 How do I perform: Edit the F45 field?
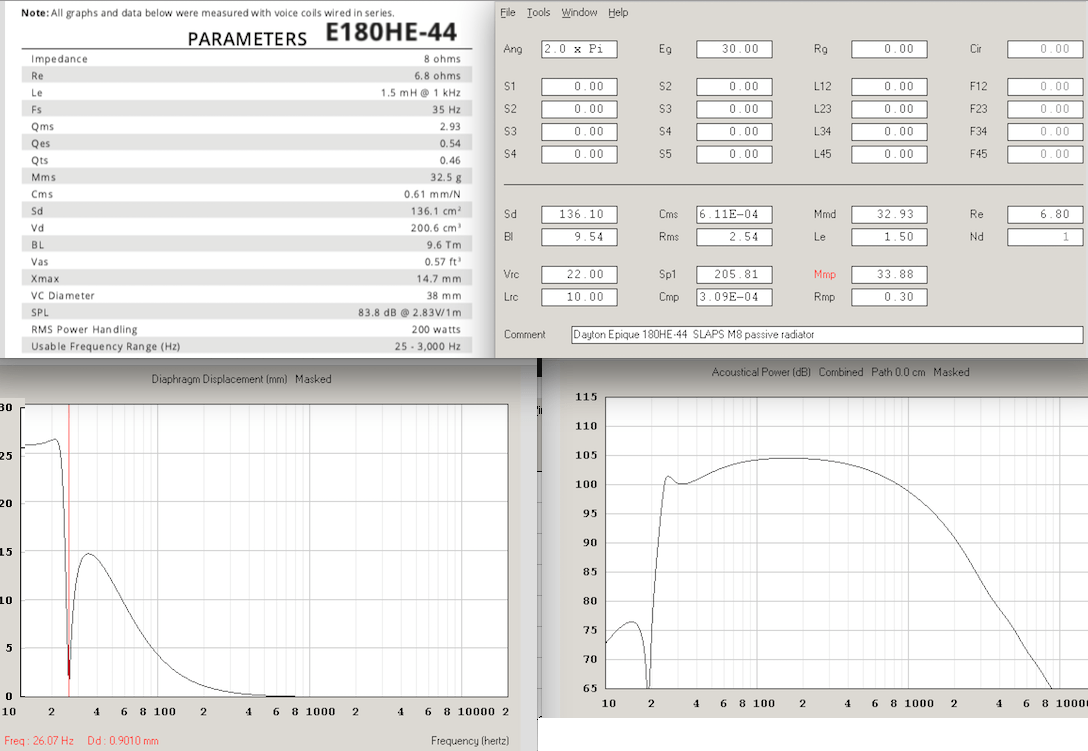pyautogui.click(x=1045, y=154)
